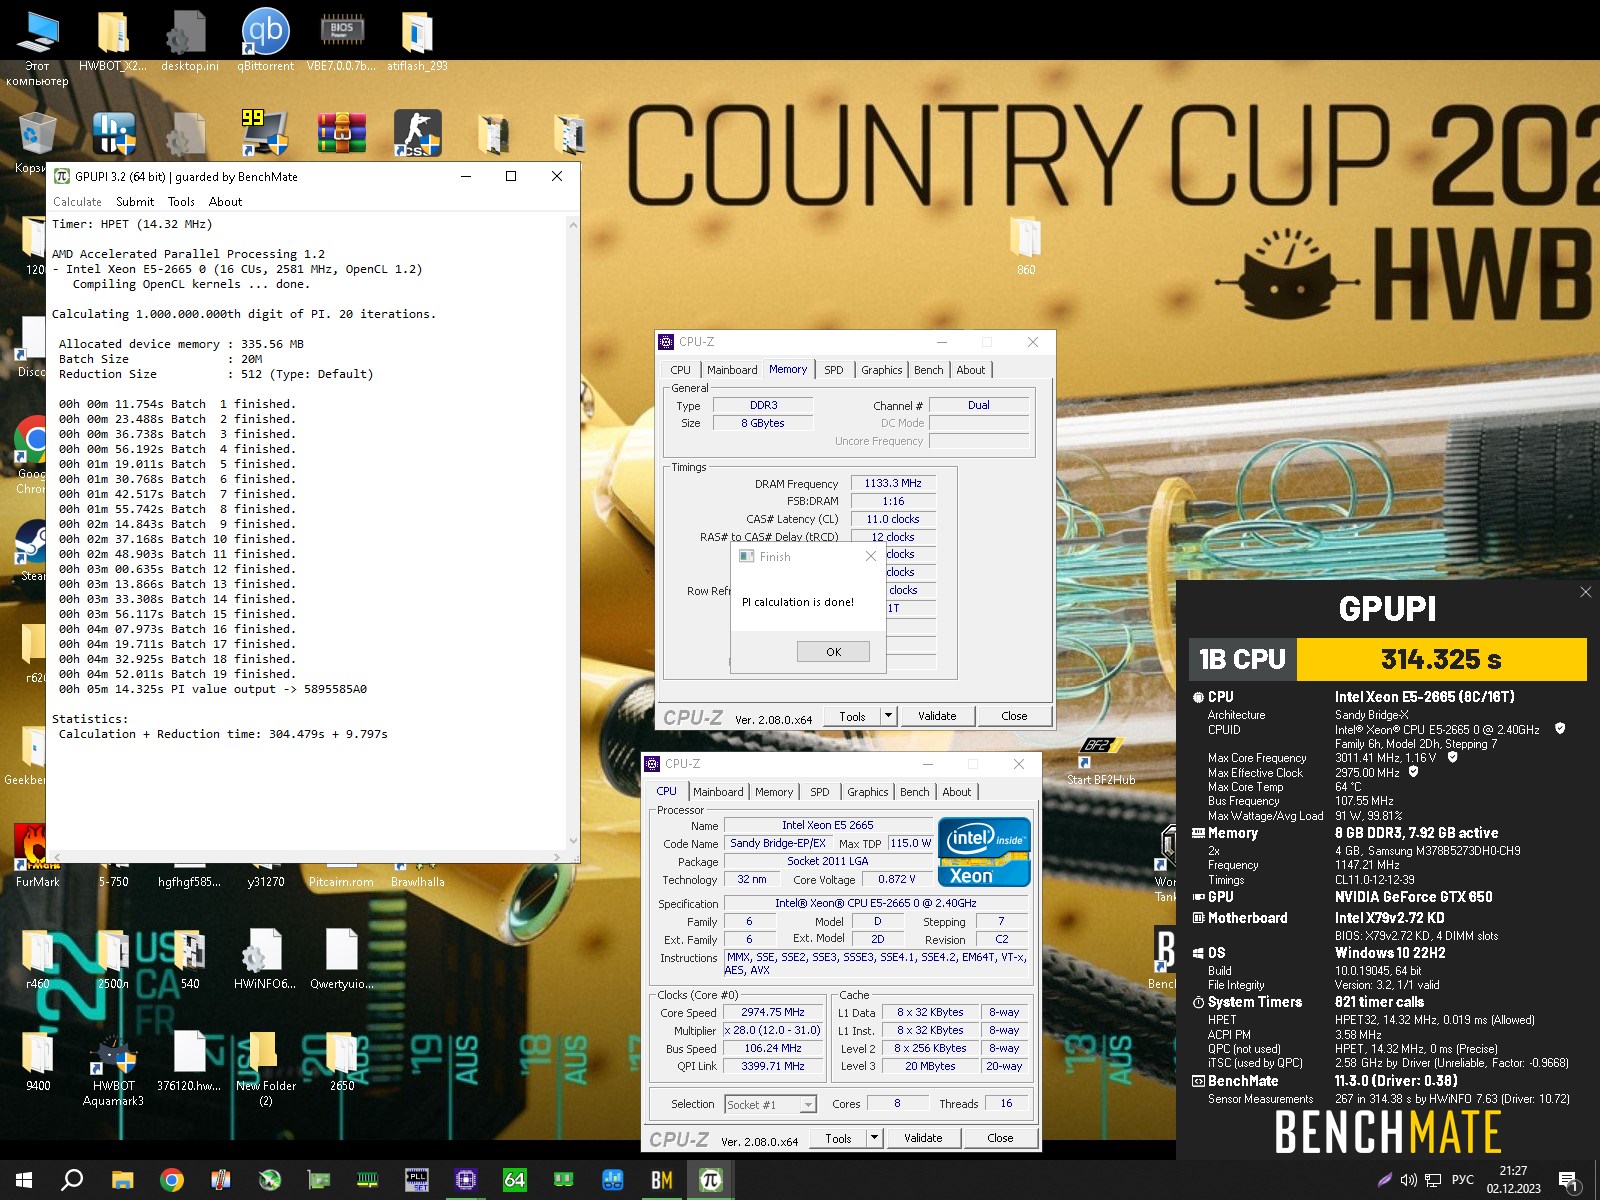Open HWBOT Aquamark3 shortcut
Screen dimensions: 1600x1200
click(x=113, y=1068)
